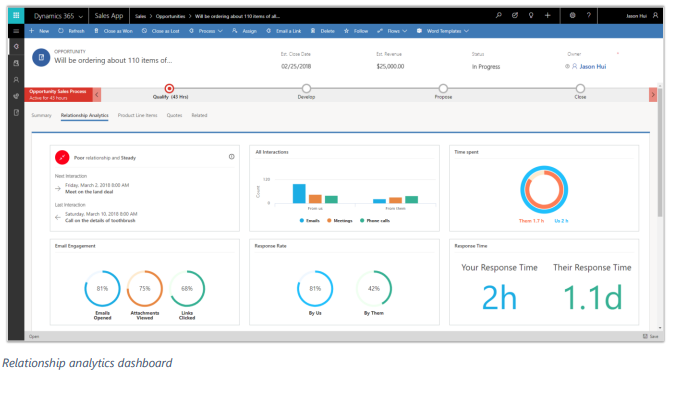
Task: Open the app launcher waffle icon
Action: 16,16
